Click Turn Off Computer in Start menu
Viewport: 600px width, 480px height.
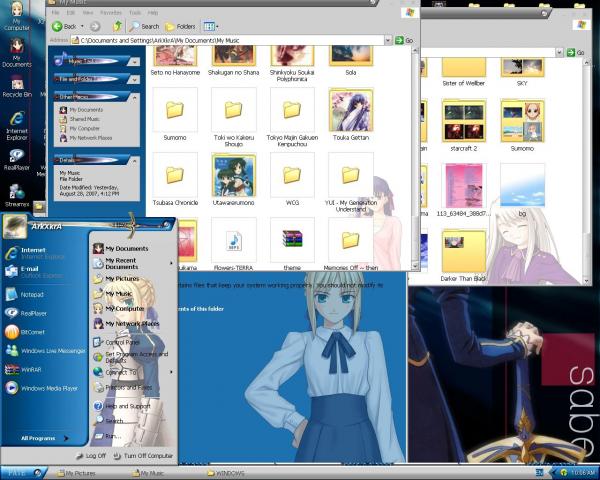[x=143, y=456]
